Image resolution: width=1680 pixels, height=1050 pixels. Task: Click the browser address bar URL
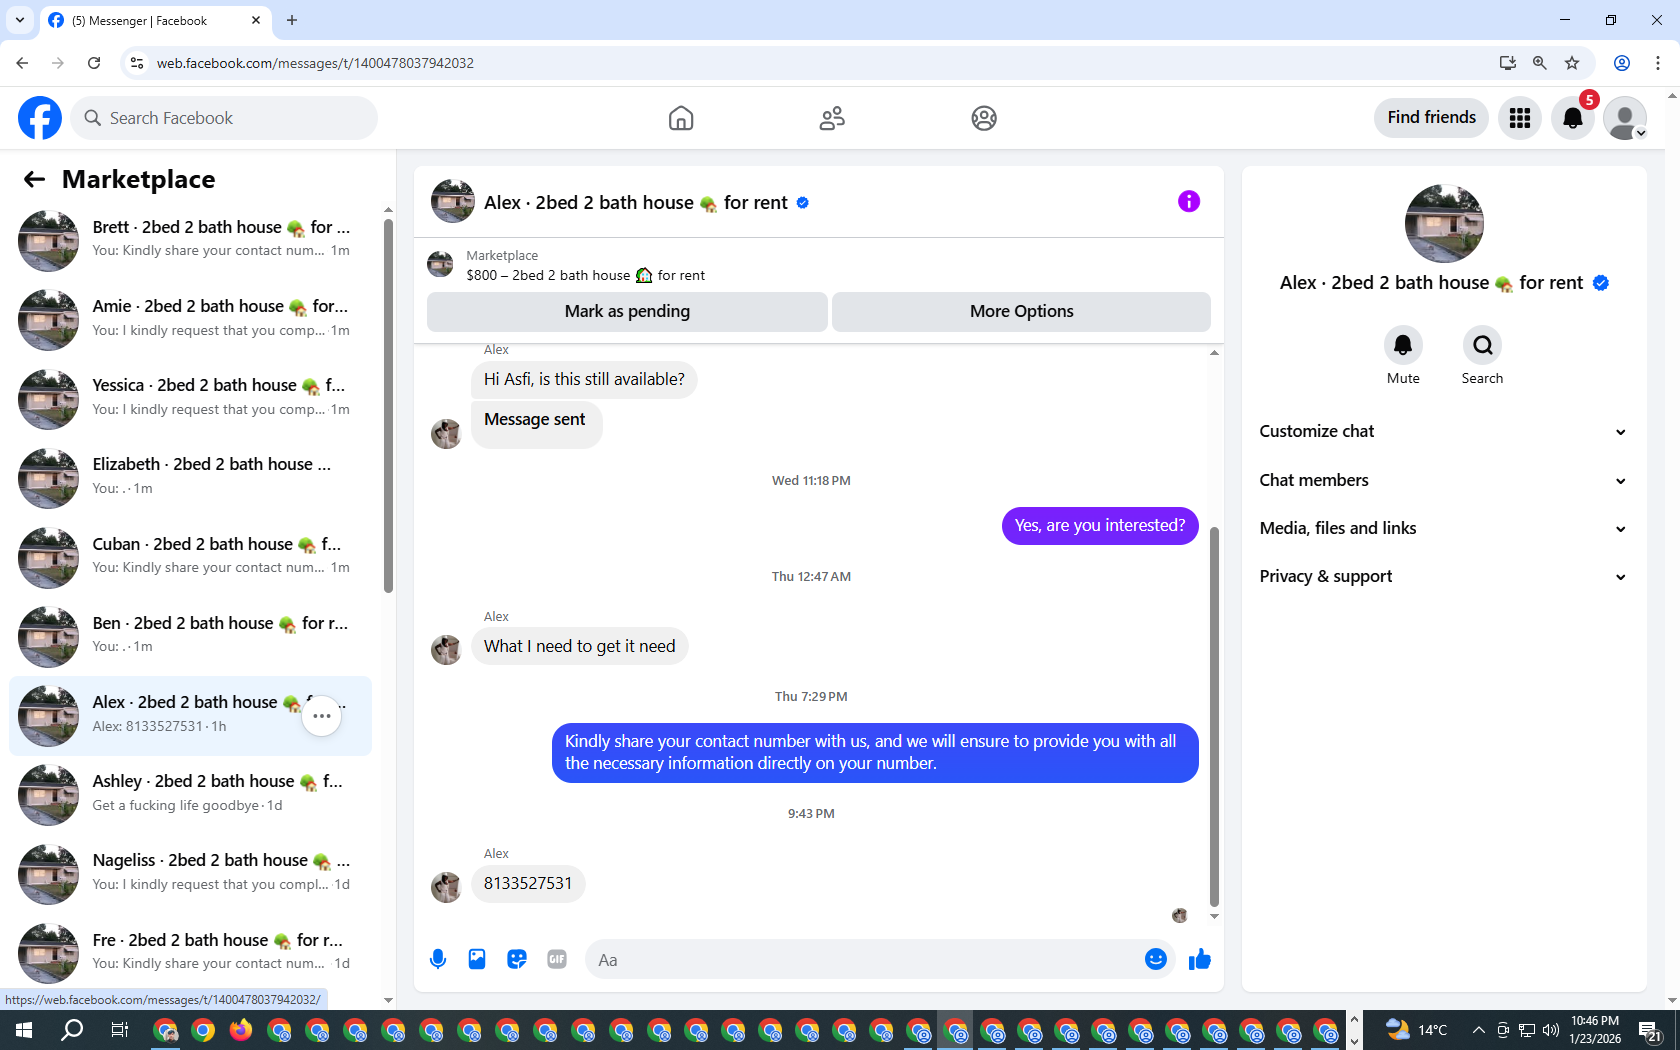tap(315, 63)
